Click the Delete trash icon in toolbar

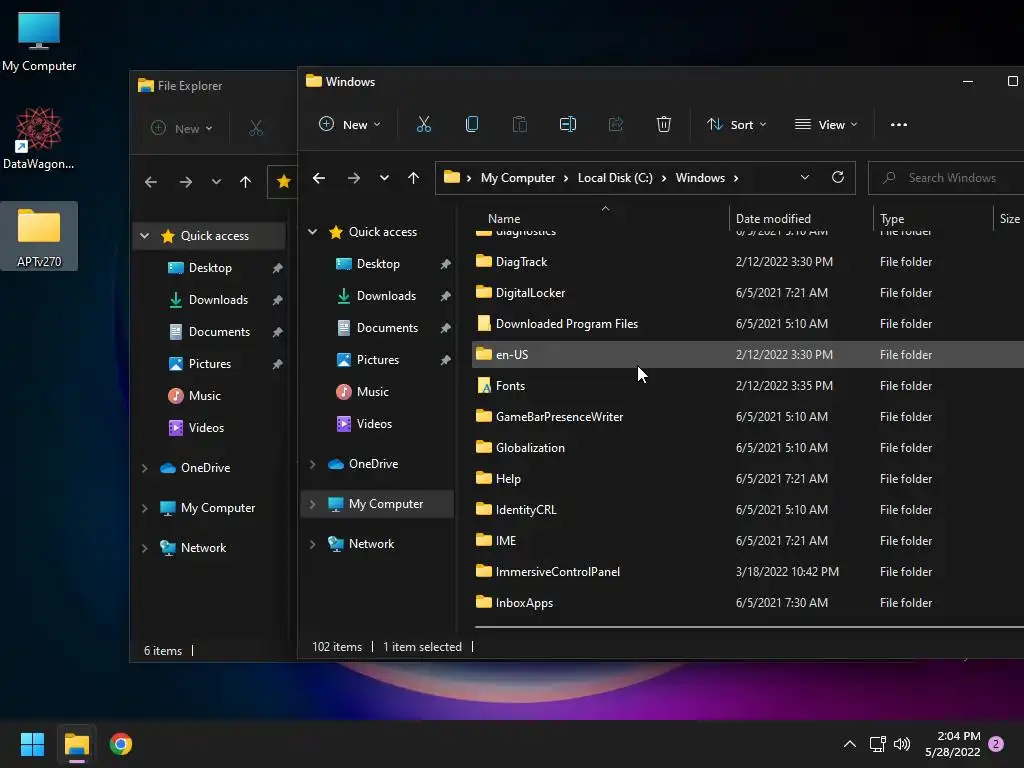click(x=664, y=124)
